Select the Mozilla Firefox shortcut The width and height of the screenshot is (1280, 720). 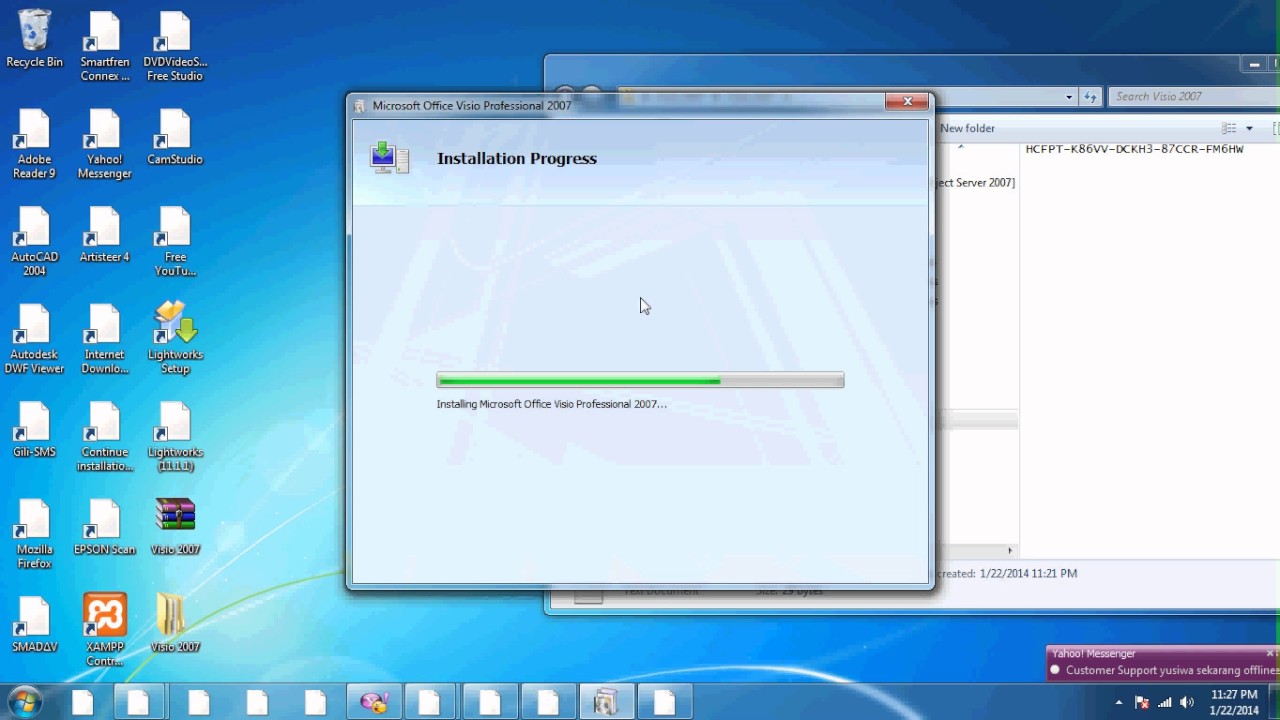pos(34,534)
